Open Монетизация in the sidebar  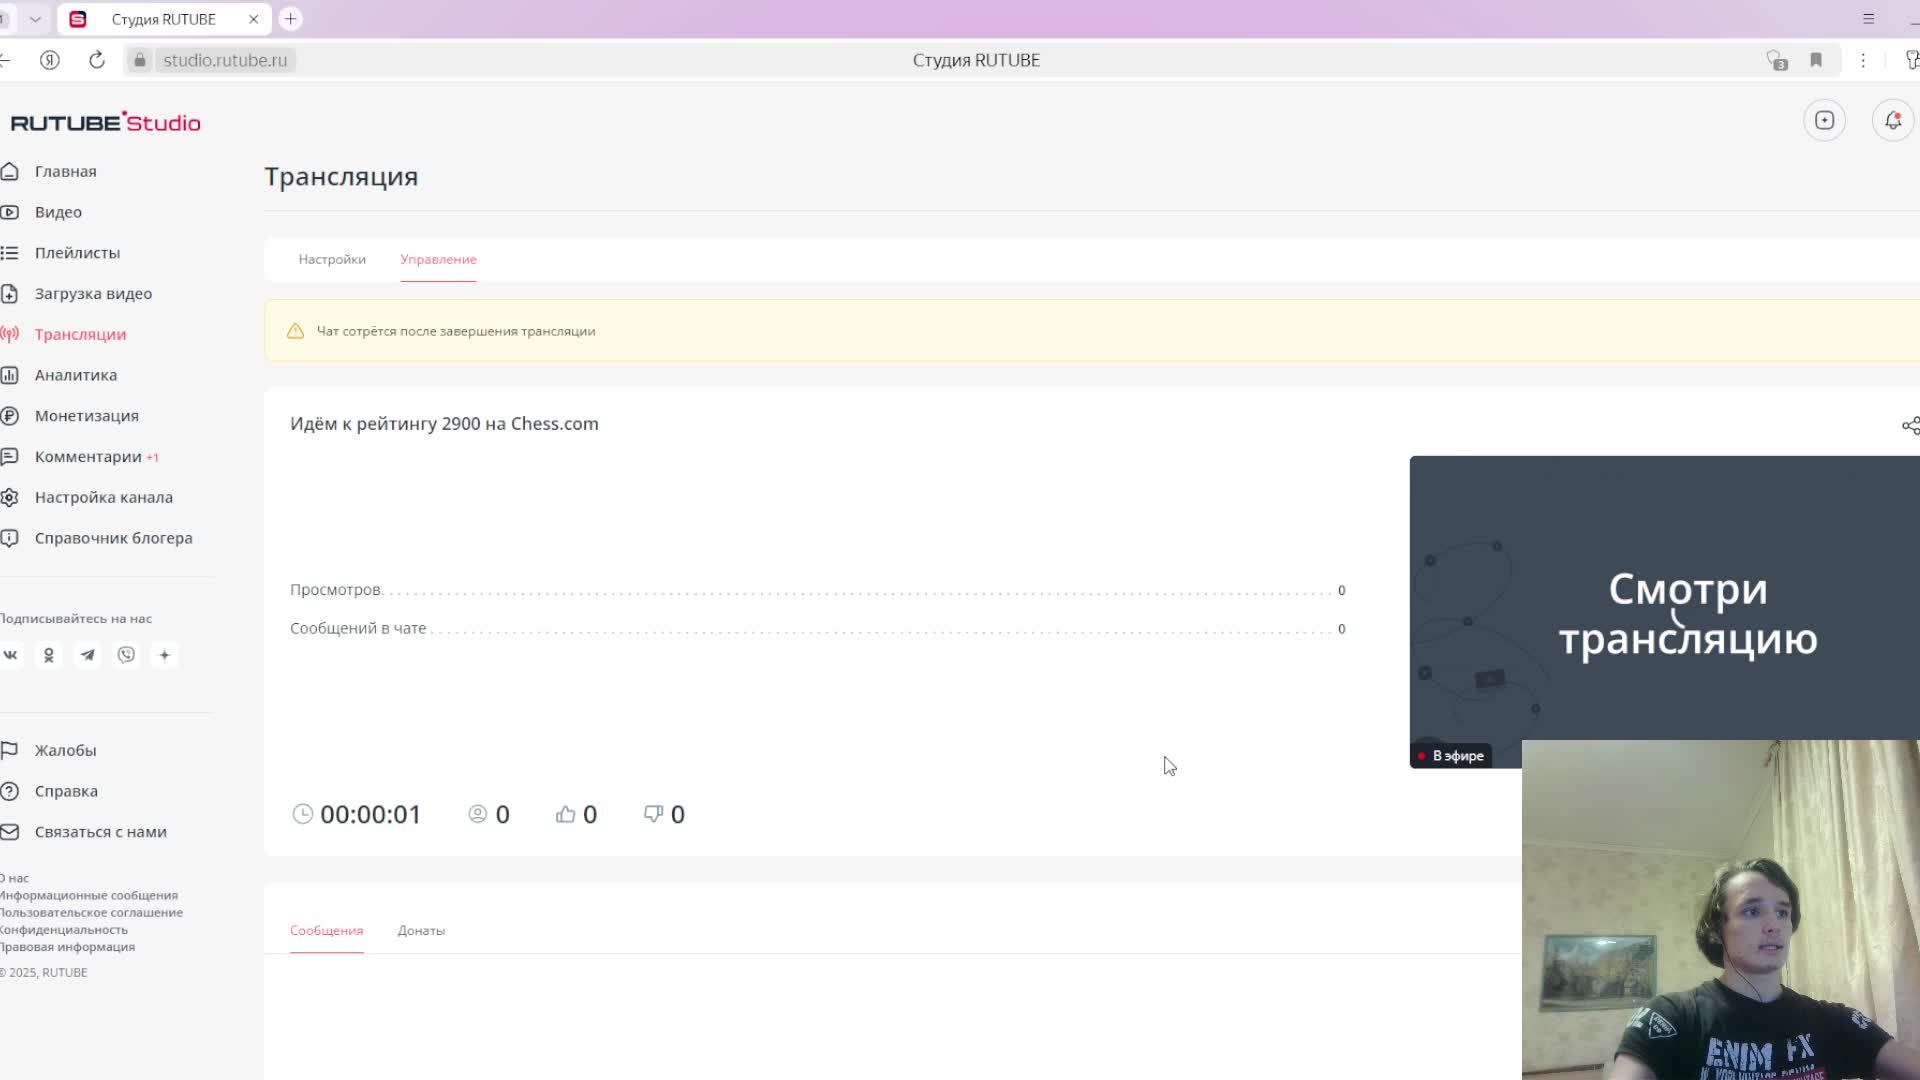[x=86, y=416]
